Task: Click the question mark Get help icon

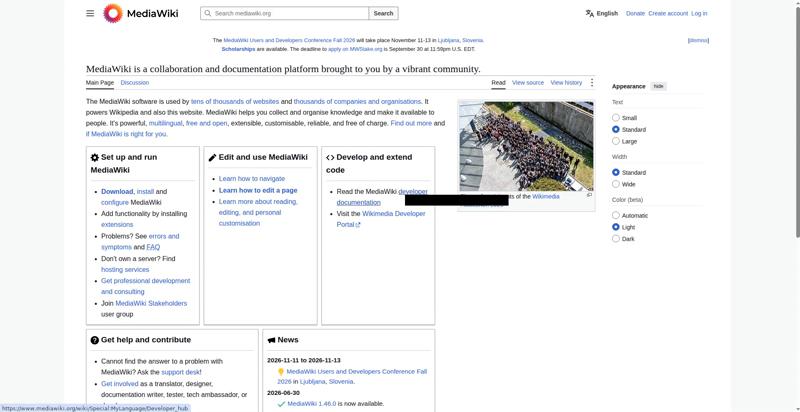Action: click(94, 340)
